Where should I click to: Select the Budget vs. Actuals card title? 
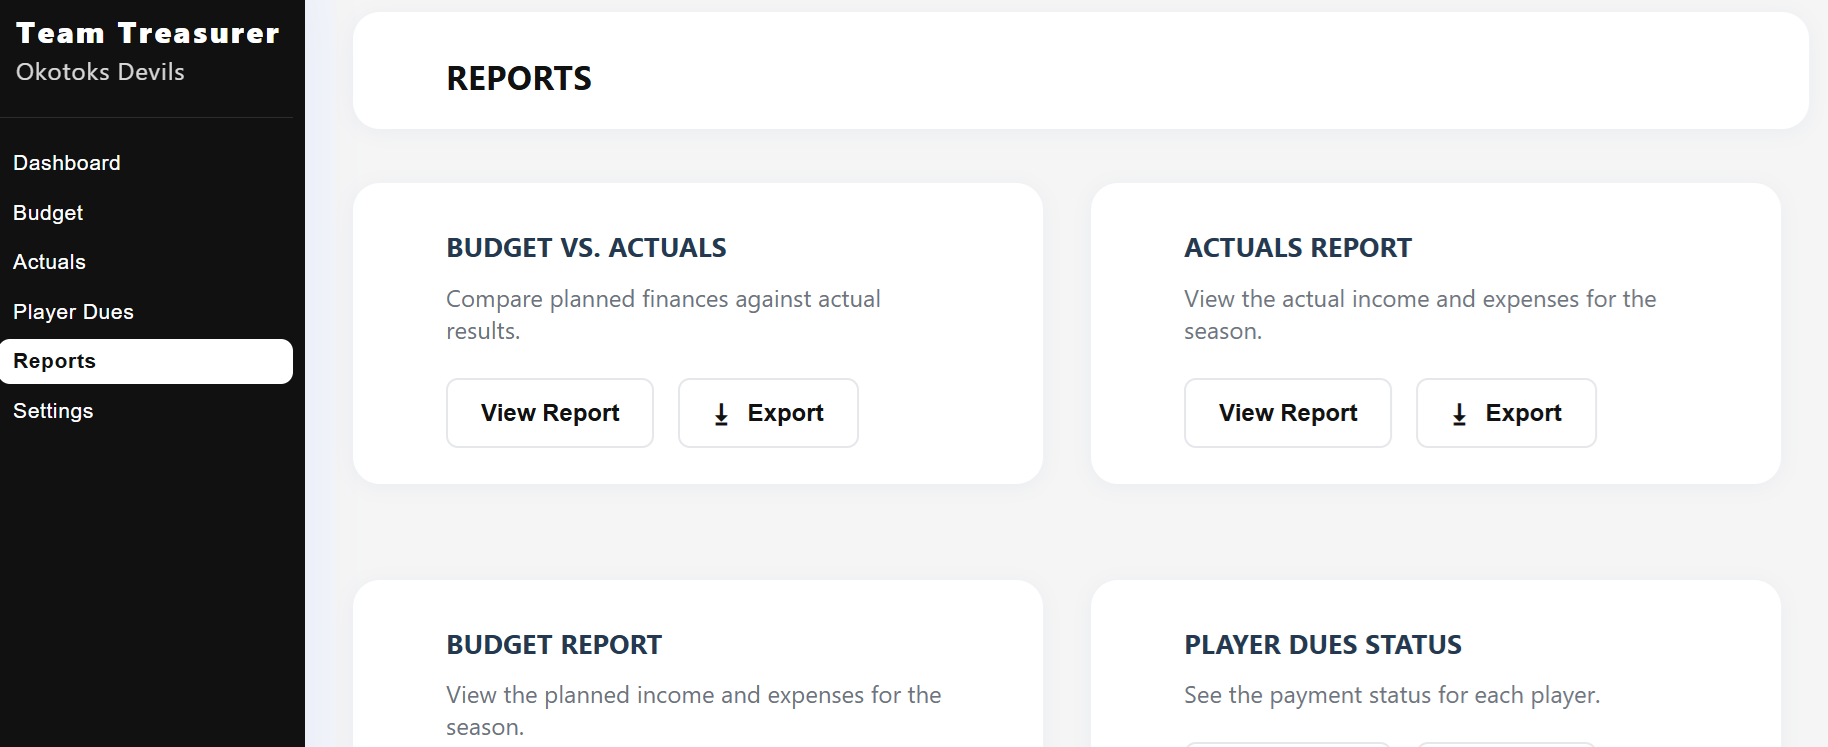coord(586,247)
